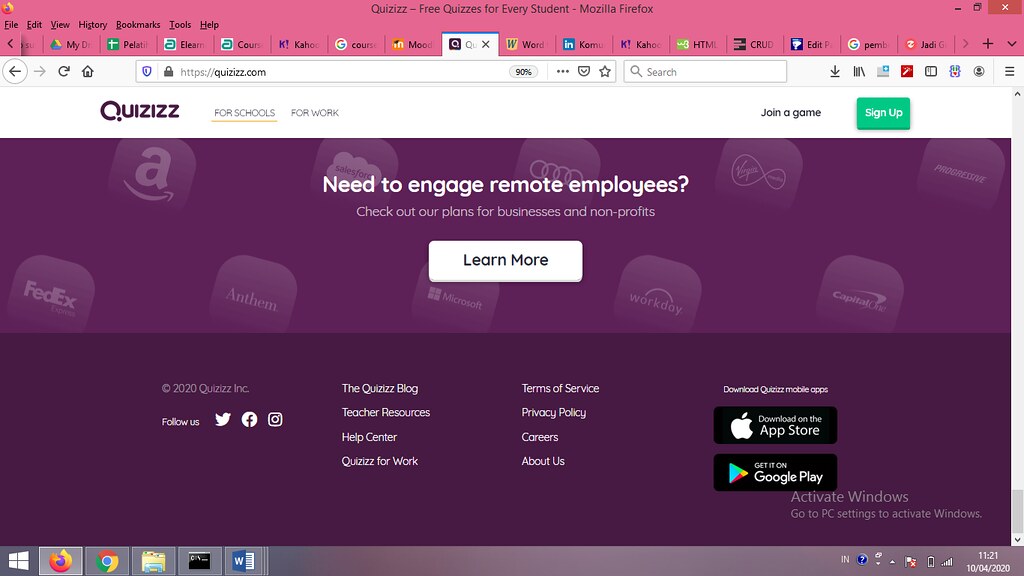Open the Teacher Resources footer link
Screen dimensions: 1024x576
tap(385, 413)
